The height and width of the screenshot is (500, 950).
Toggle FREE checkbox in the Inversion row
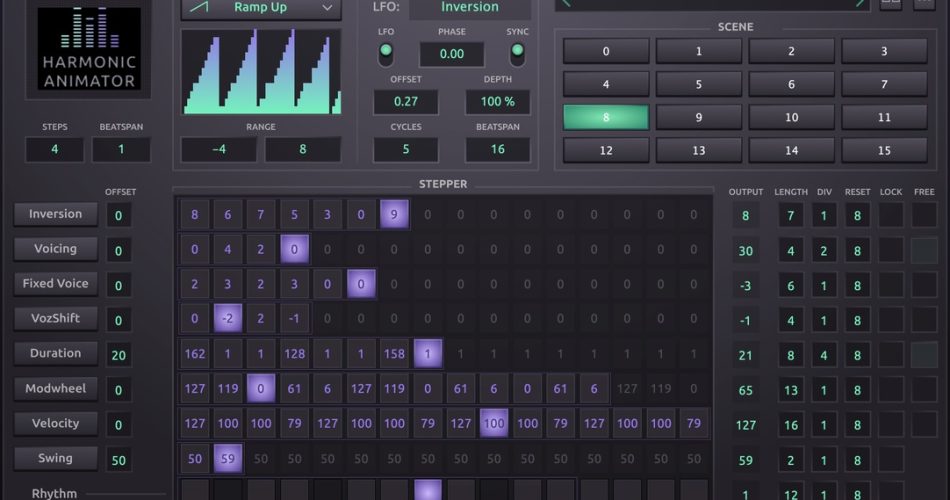924,215
